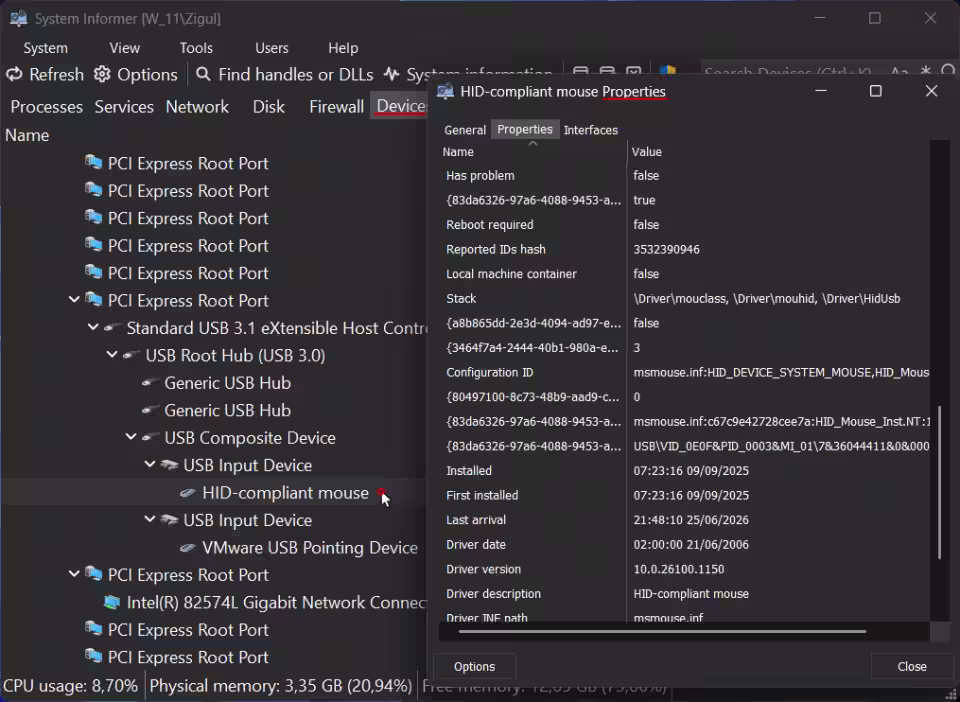Select the Properties tab in the dialog
This screenshot has width=960, height=702.
pyautogui.click(x=525, y=129)
